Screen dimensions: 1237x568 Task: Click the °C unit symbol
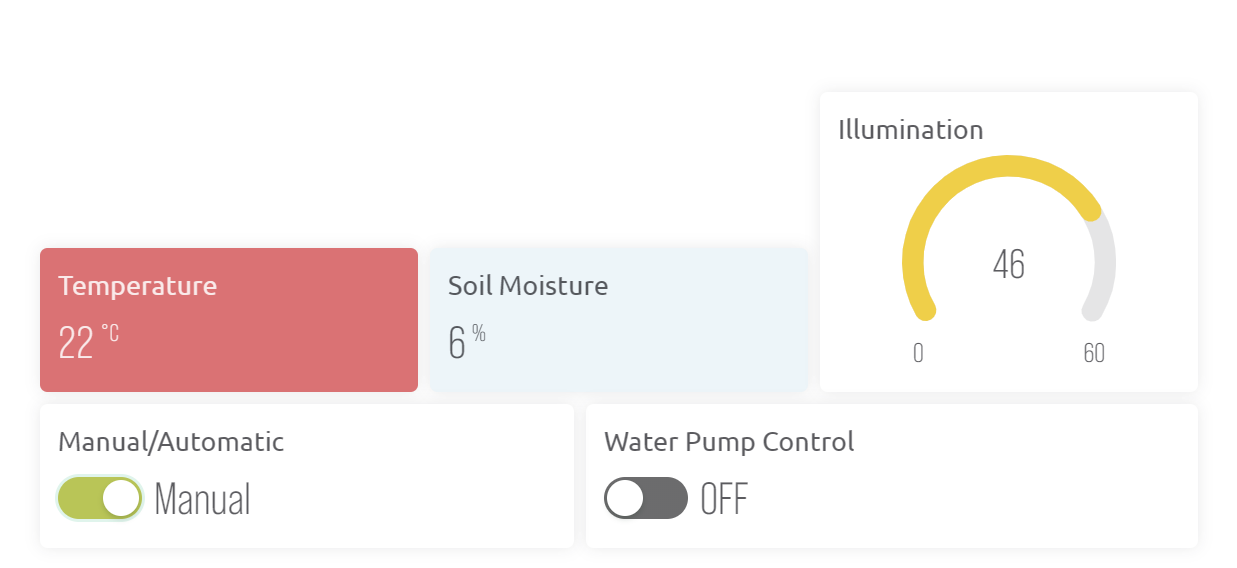click(x=110, y=333)
